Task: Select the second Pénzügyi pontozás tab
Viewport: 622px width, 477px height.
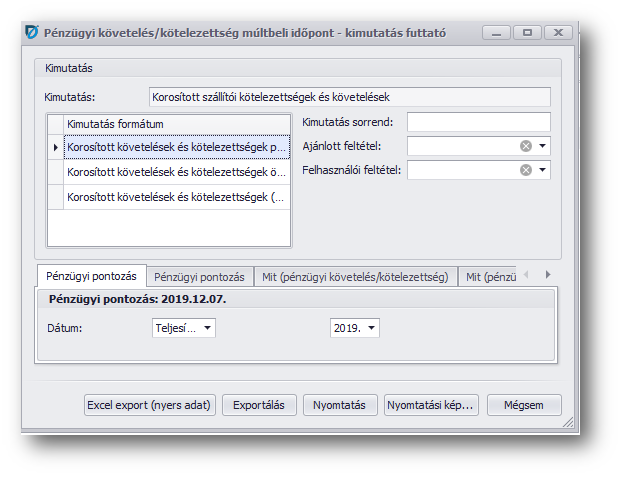Action: pyautogui.click(x=199, y=276)
